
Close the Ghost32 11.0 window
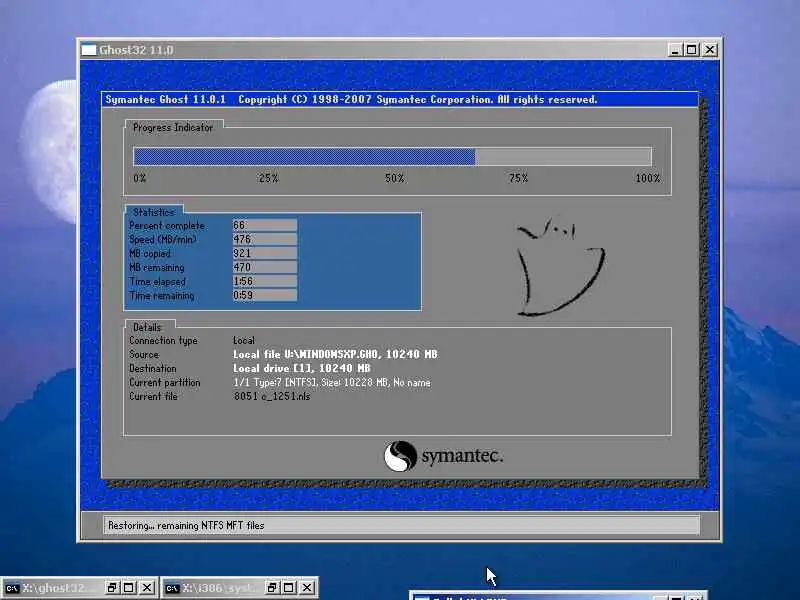(710, 50)
